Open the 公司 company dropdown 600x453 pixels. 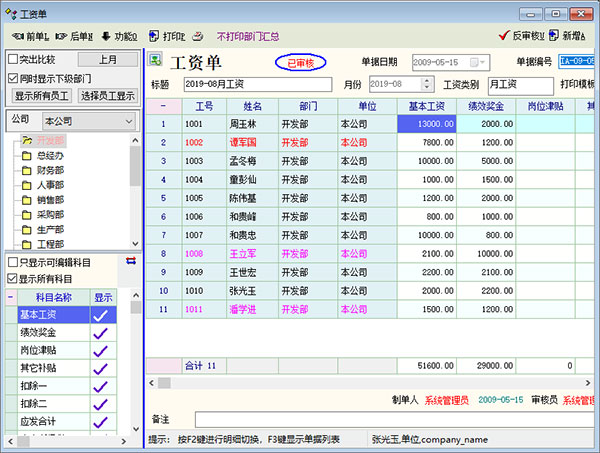coord(130,120)
